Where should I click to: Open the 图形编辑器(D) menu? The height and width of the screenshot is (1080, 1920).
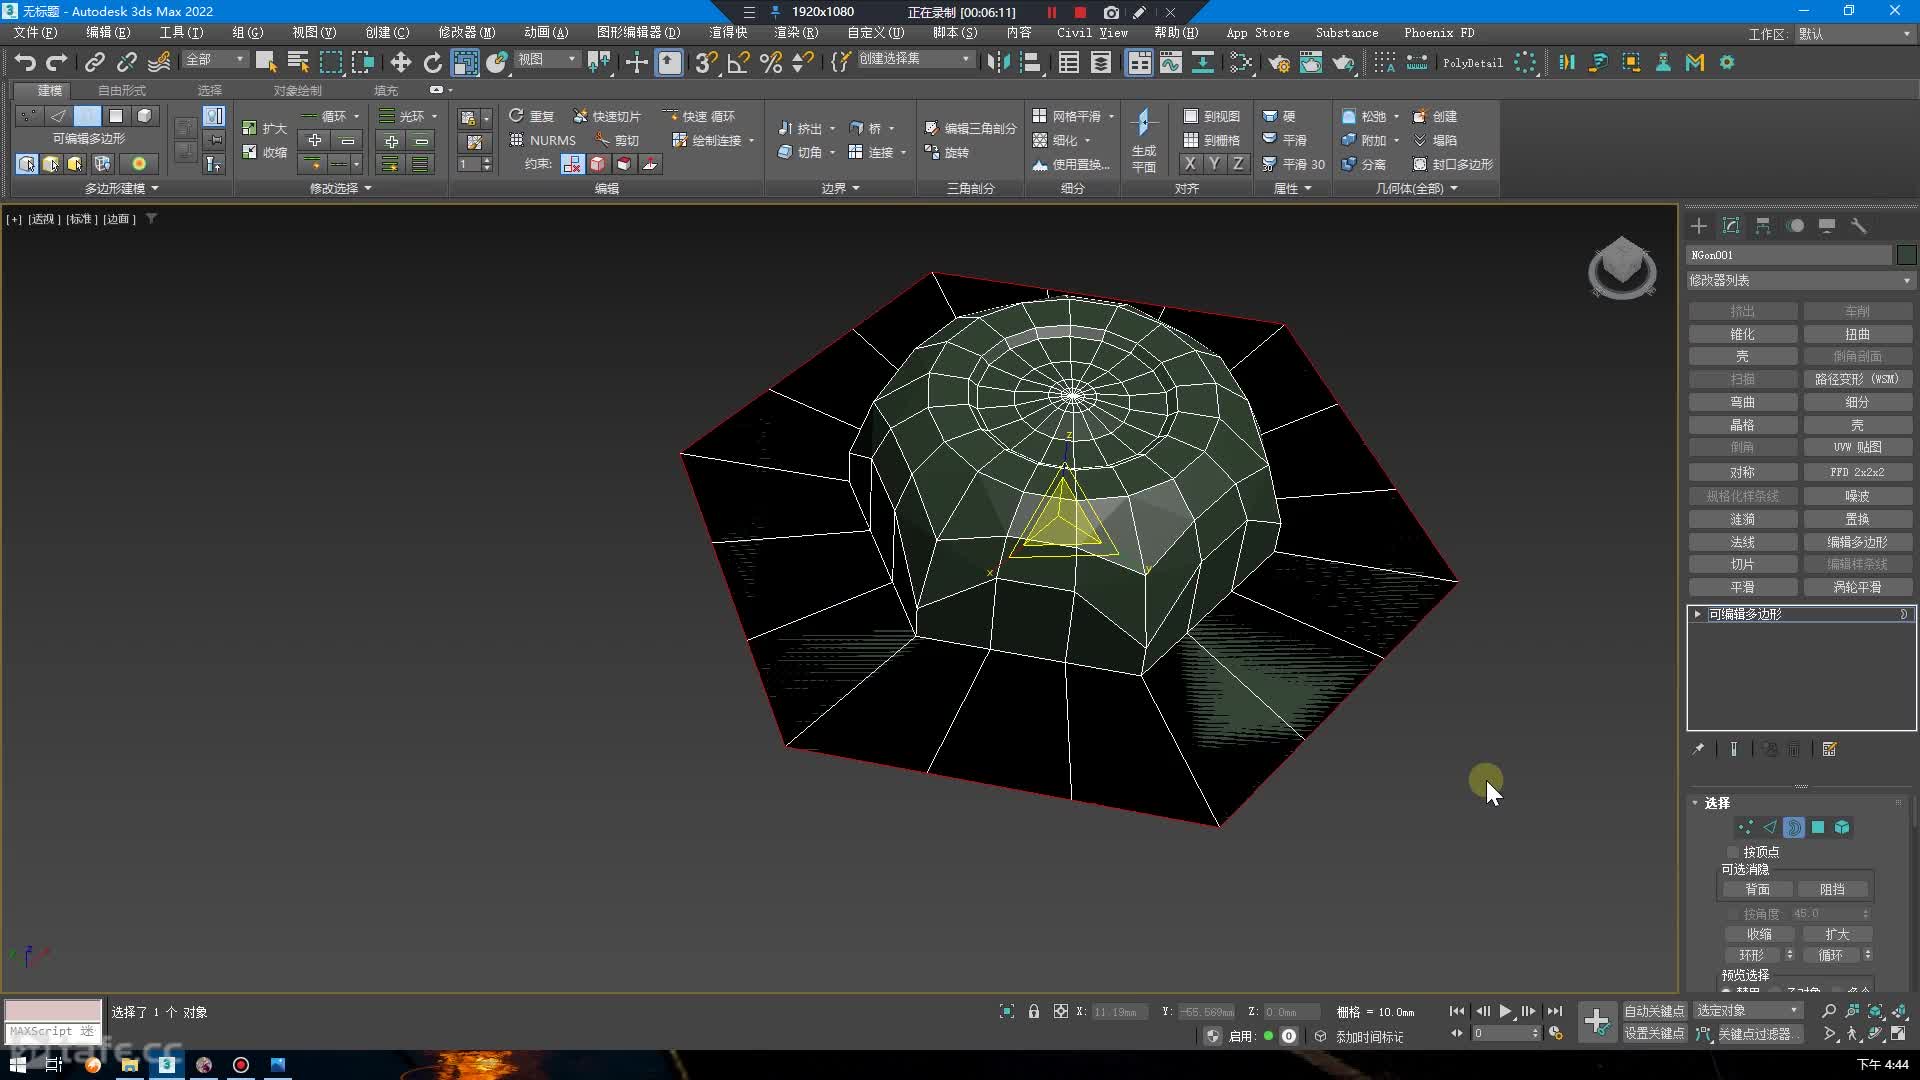638,33
